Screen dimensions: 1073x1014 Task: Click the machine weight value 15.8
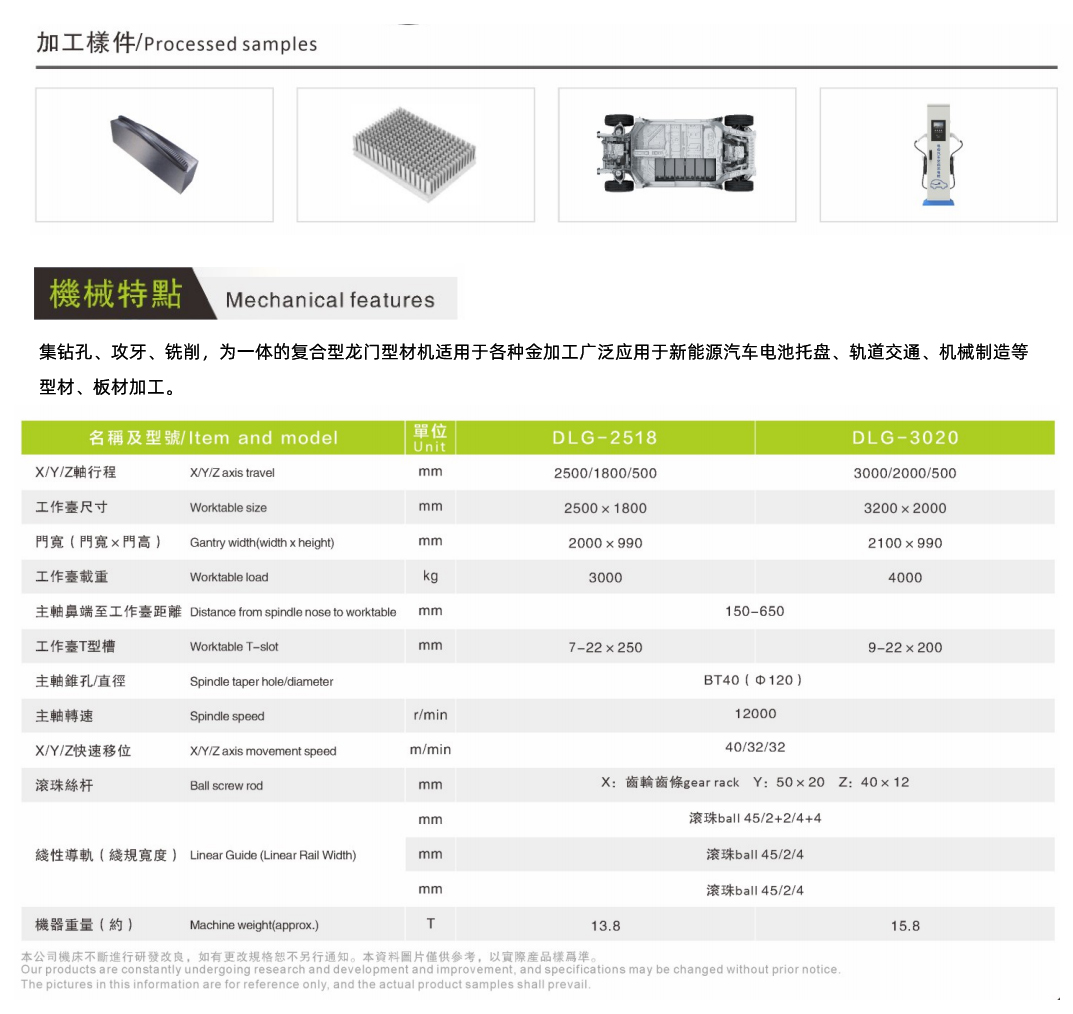905,926
